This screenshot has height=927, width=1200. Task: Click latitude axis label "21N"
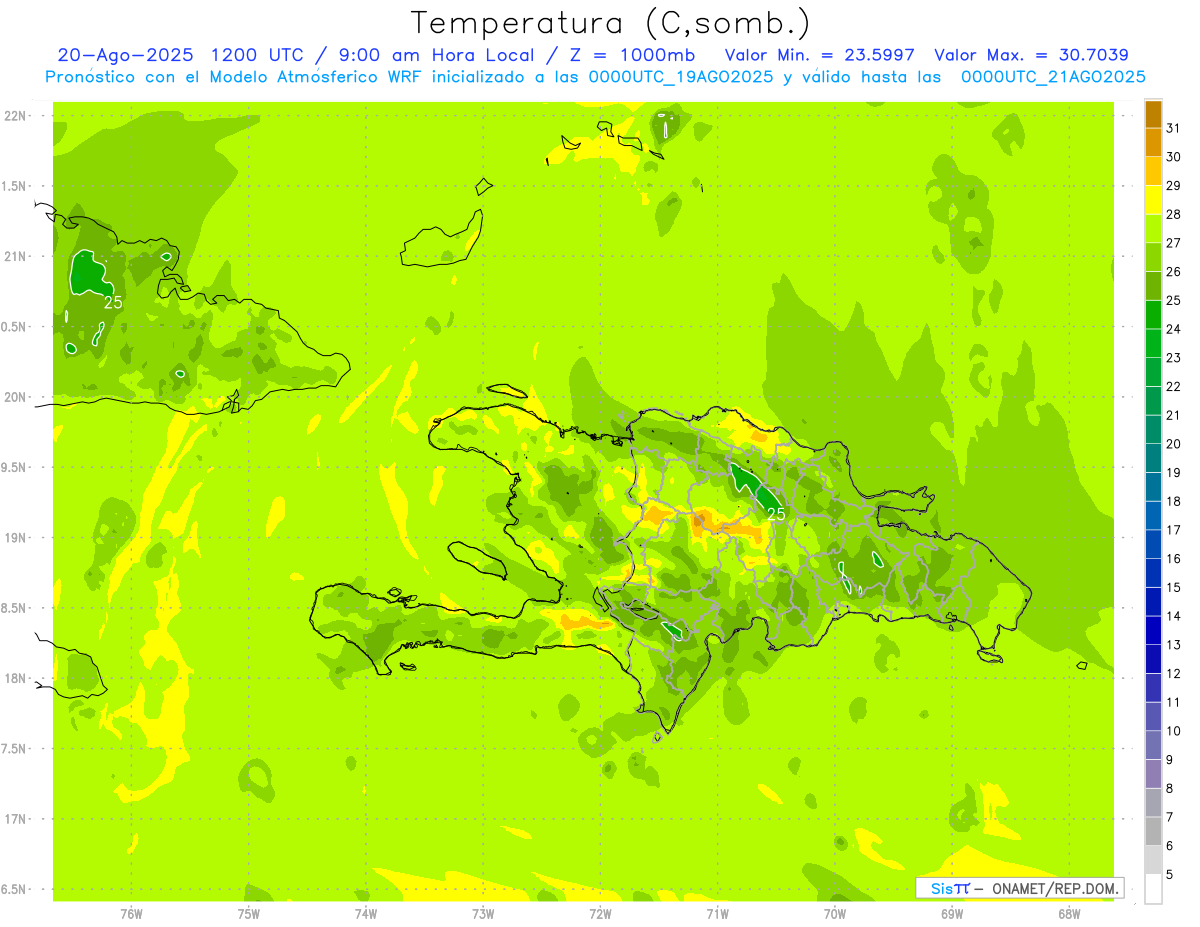(x=15, y=256)
